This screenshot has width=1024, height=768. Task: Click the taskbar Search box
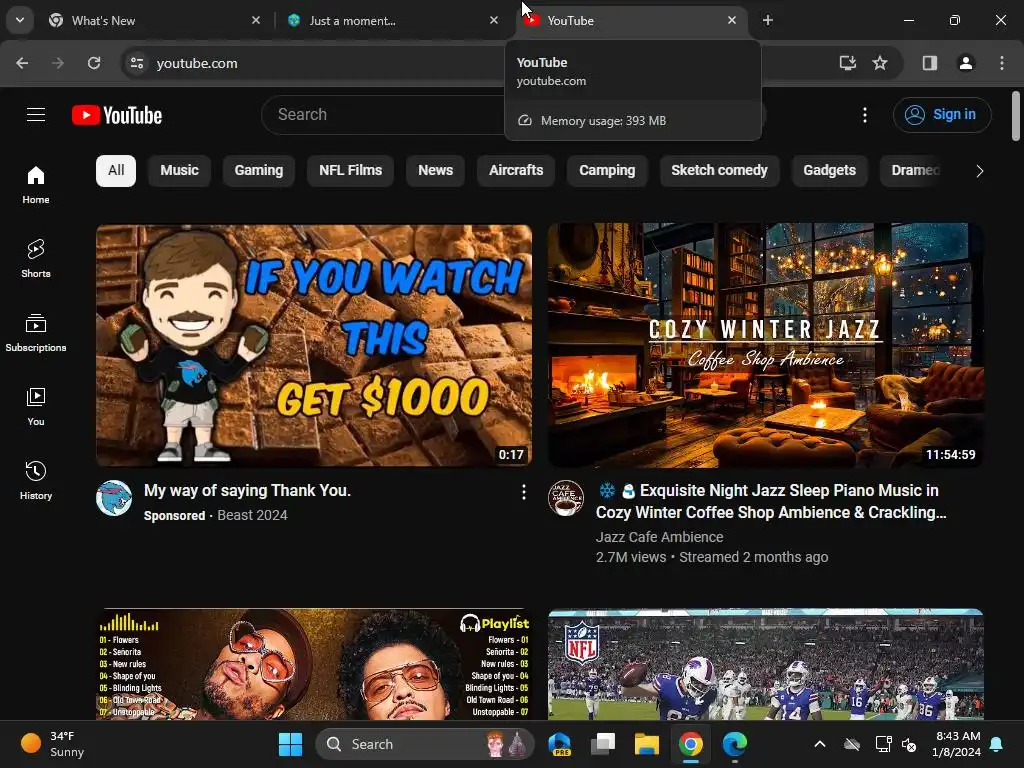point(425,744)
